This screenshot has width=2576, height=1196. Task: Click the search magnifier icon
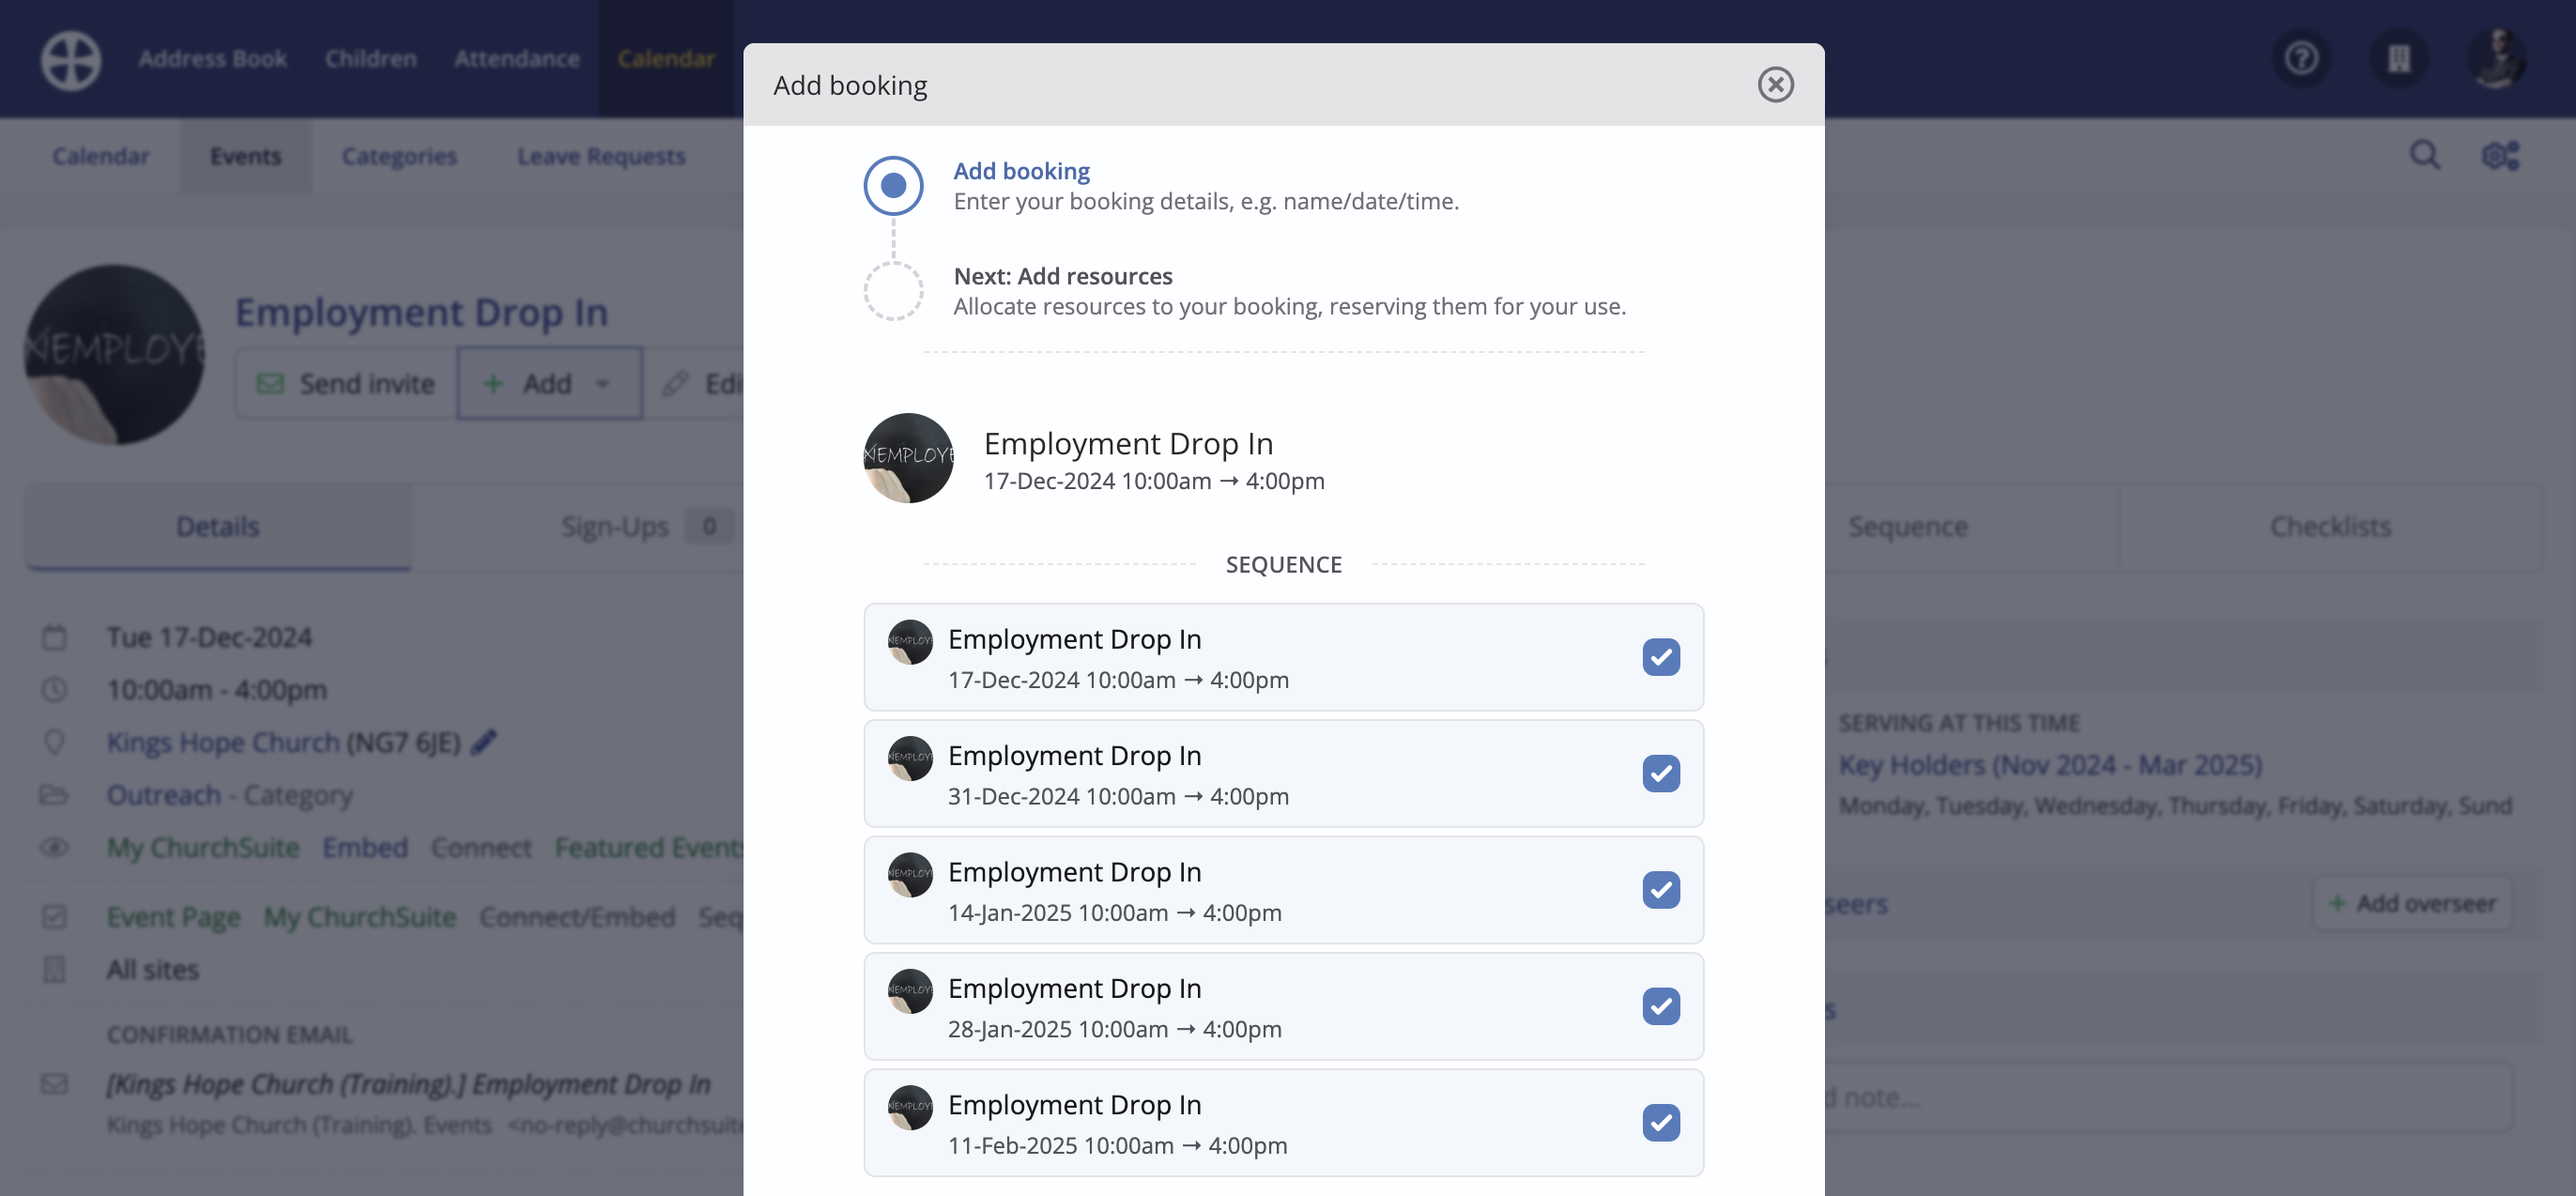click(2424, 156)
